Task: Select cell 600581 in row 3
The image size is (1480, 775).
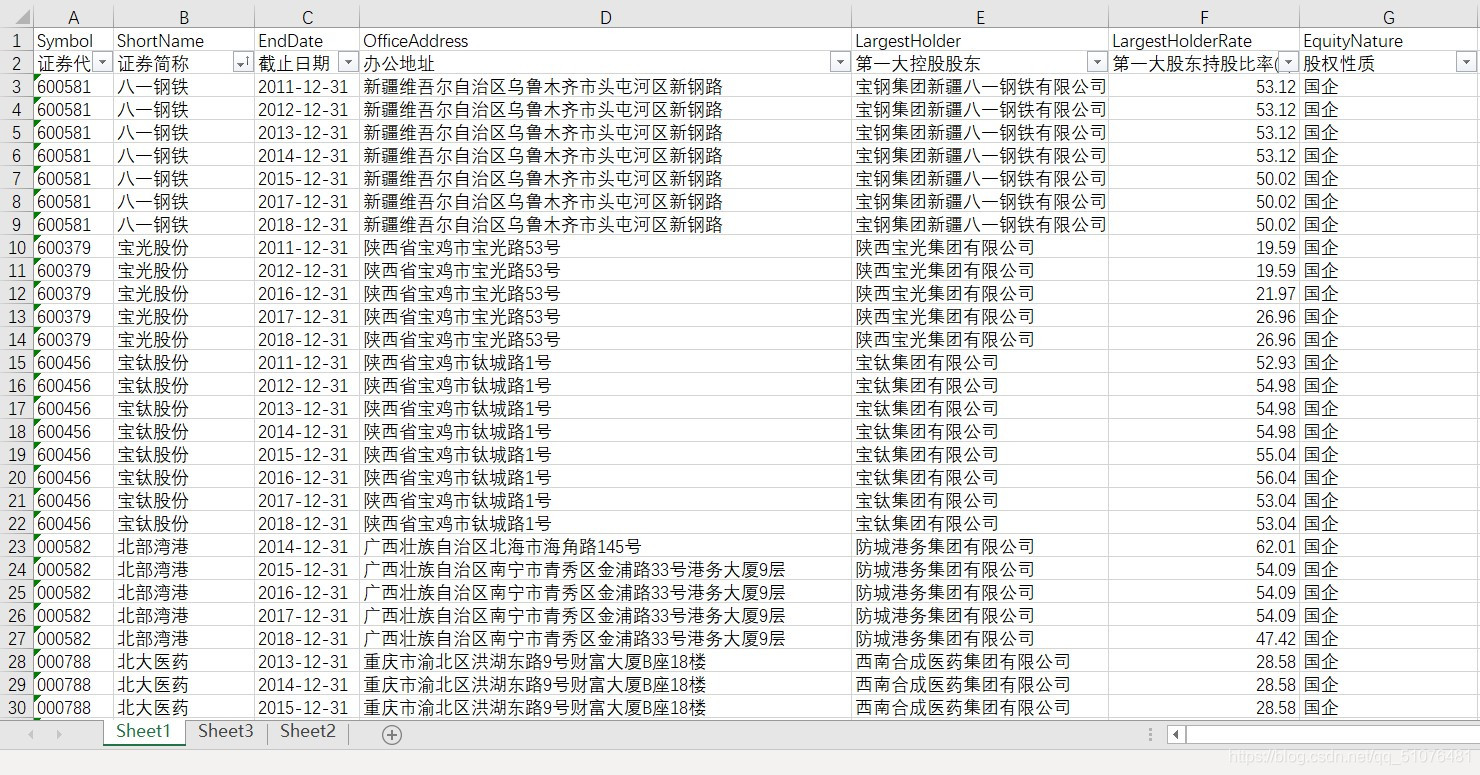Action: point(73,86)
